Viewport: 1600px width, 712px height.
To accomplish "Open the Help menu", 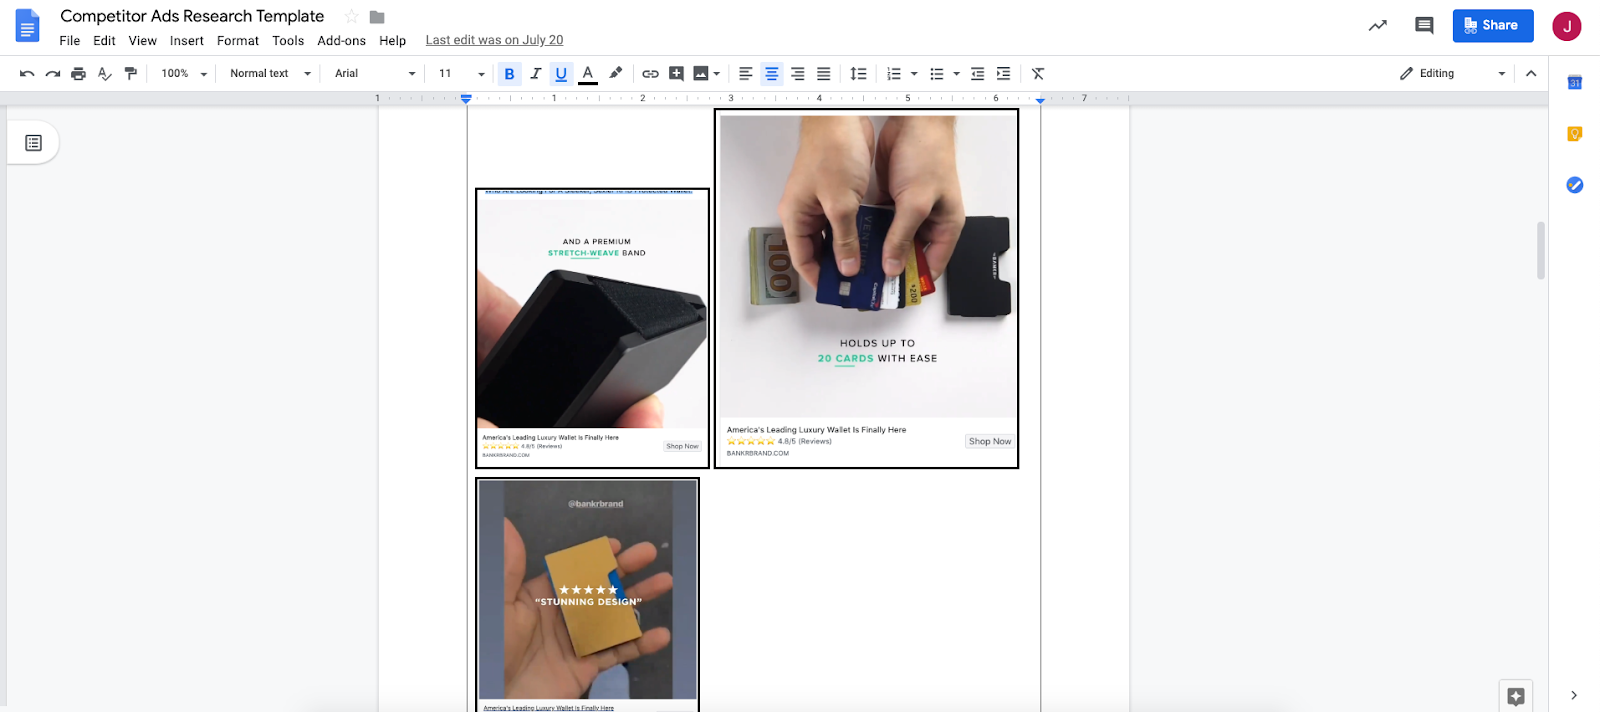I will point(392,41).
